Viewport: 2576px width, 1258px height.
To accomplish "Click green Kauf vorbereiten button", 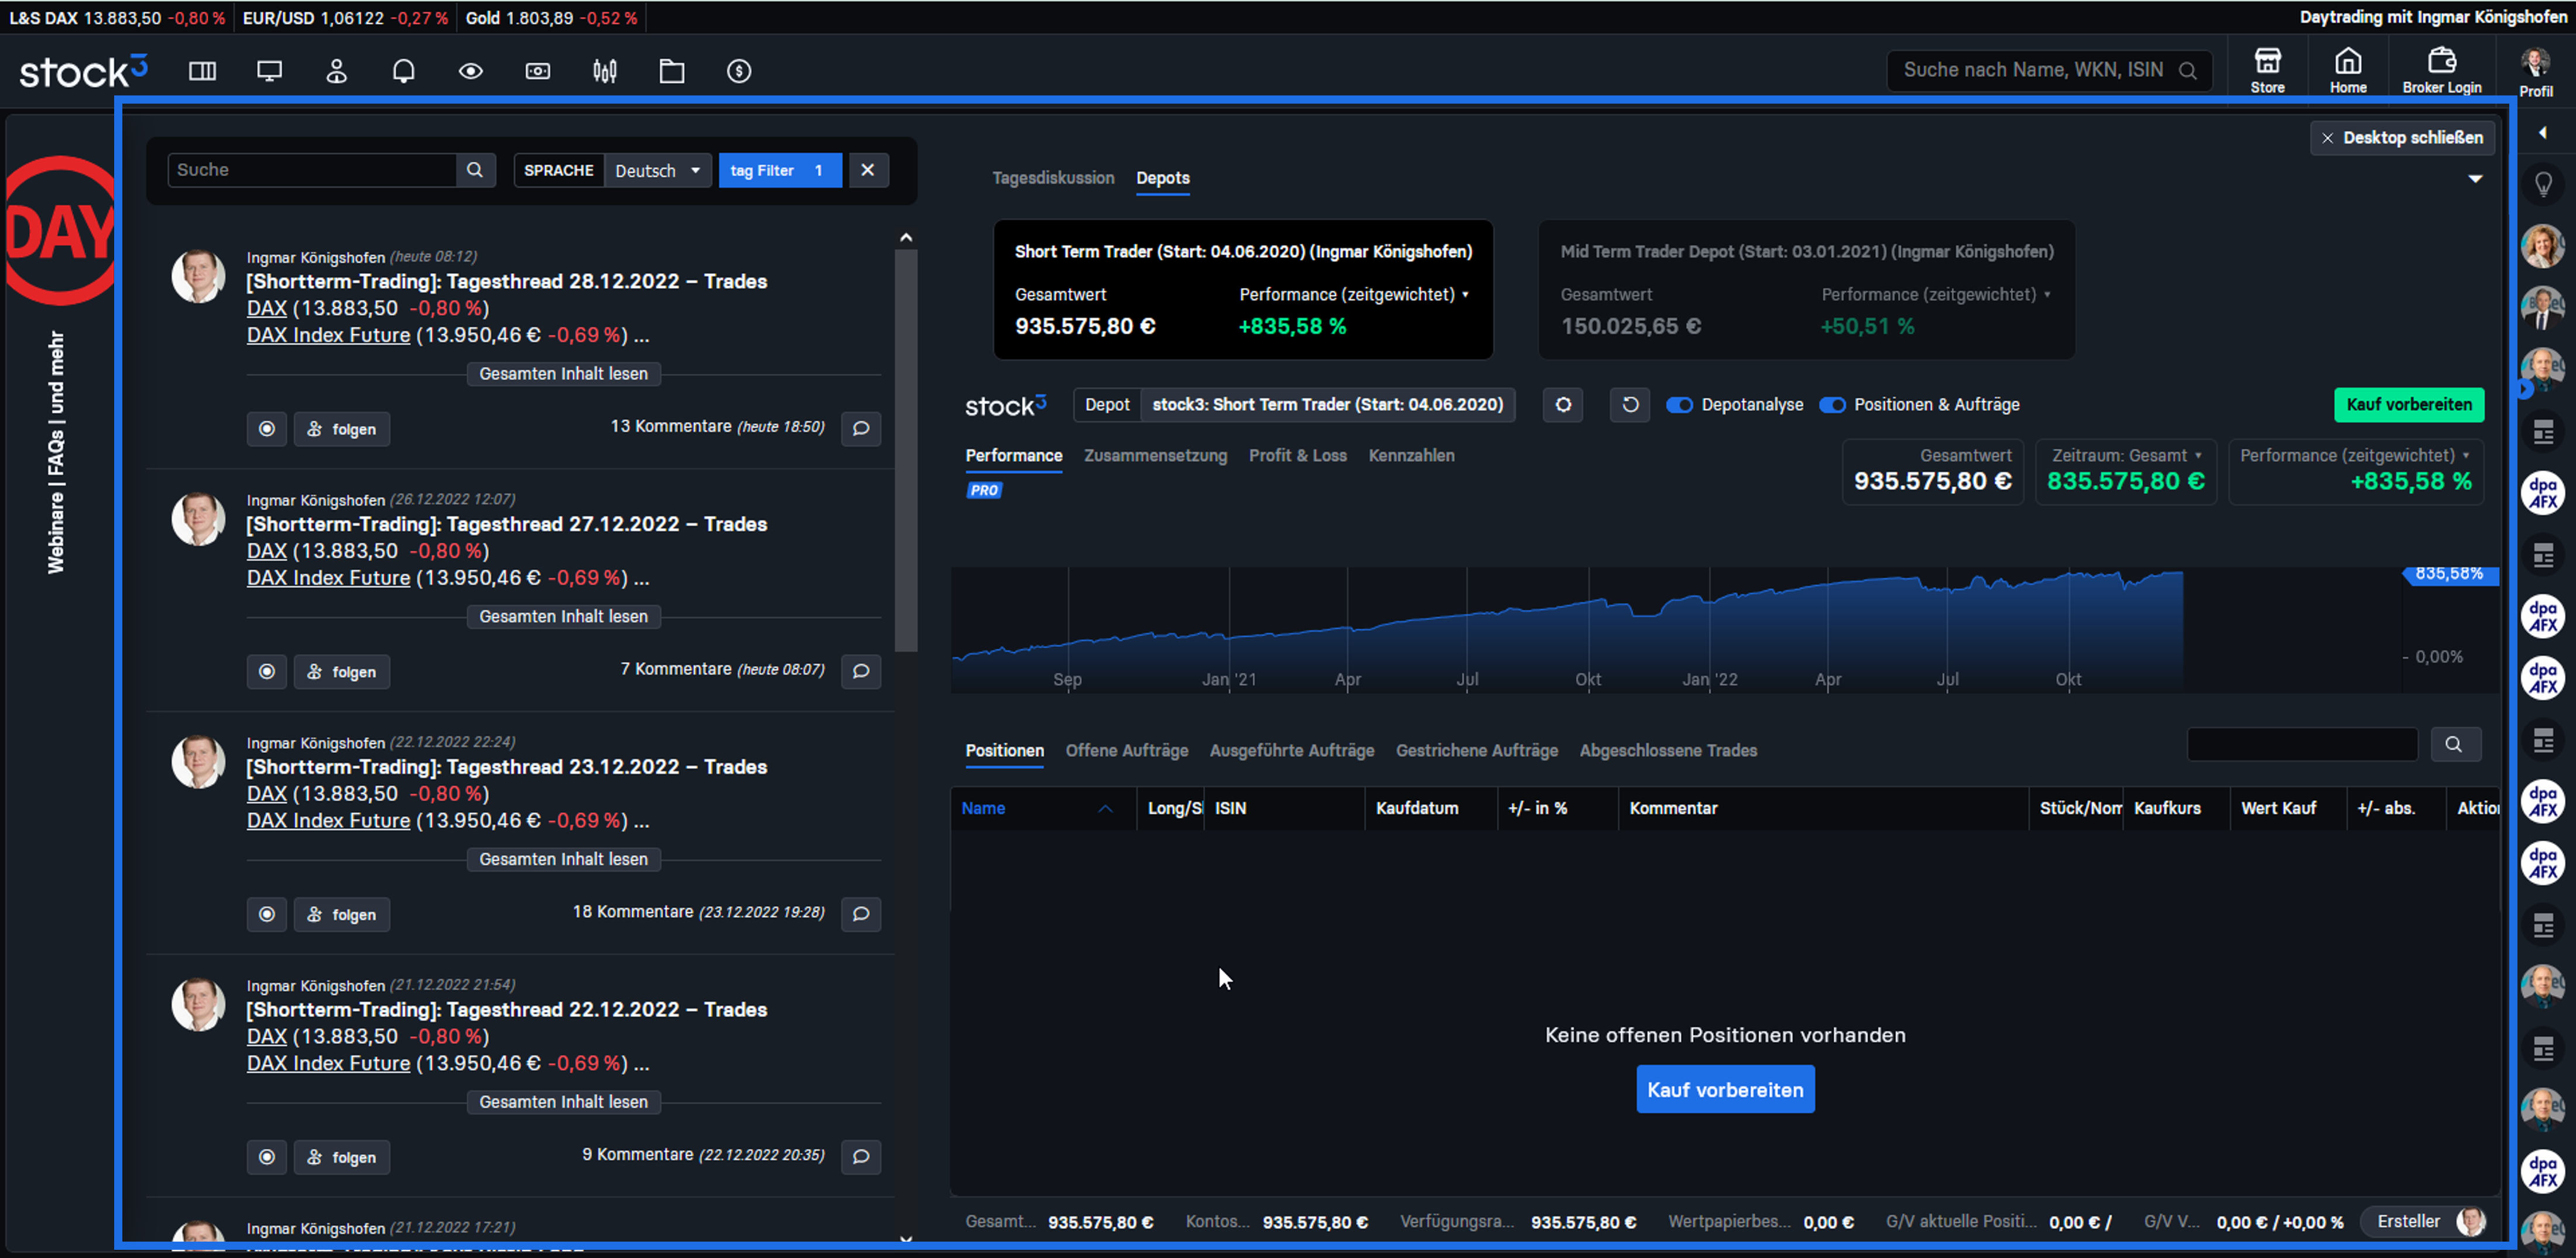I will tap(2409, 405).
